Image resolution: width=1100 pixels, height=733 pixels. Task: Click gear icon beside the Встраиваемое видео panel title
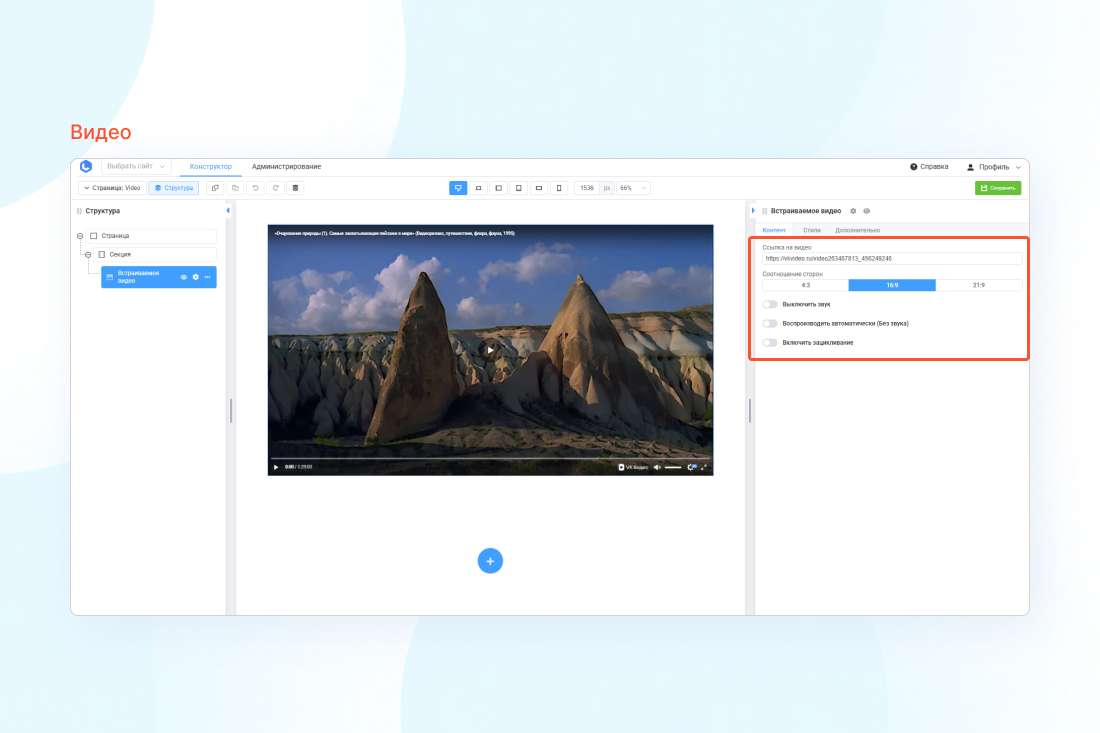[853, 211]
